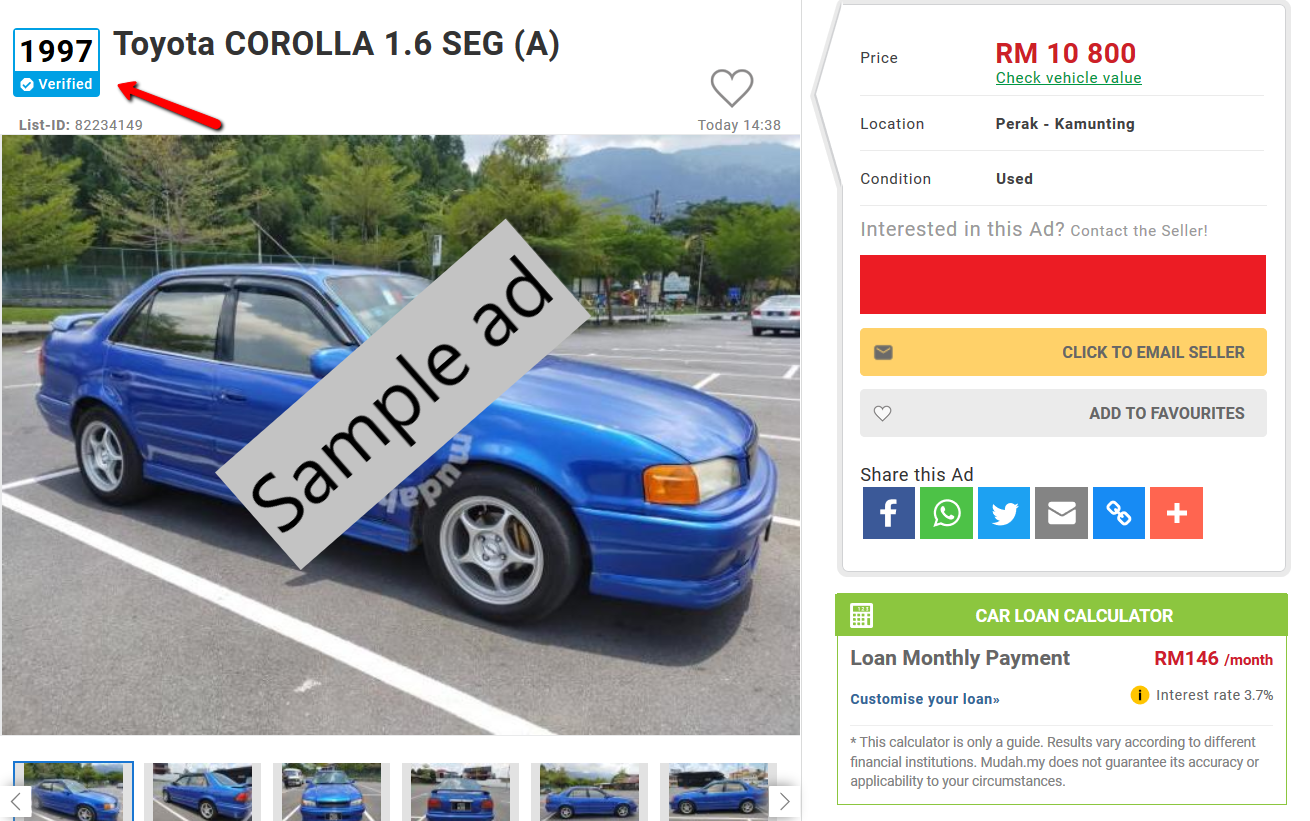Screen dimensions: 1310x821
Task: Click the Verified badge under 1997
Action: (56, 84)
